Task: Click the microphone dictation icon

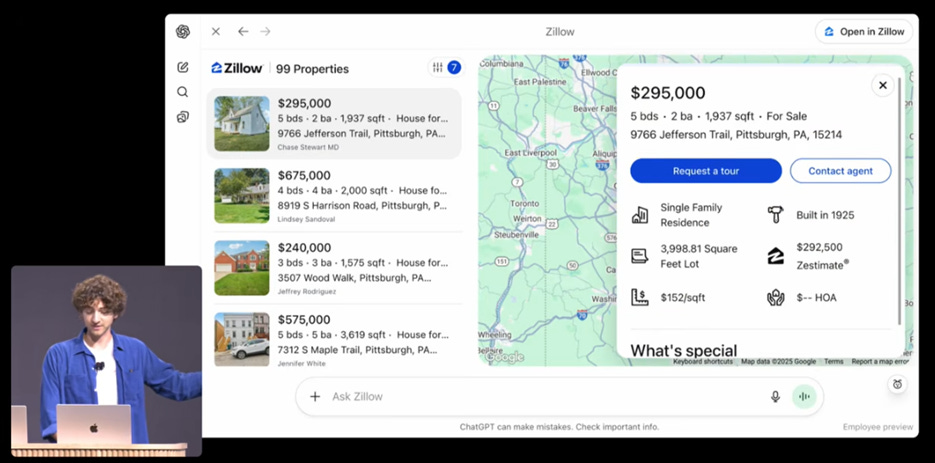Action: [x=775, y=396]
